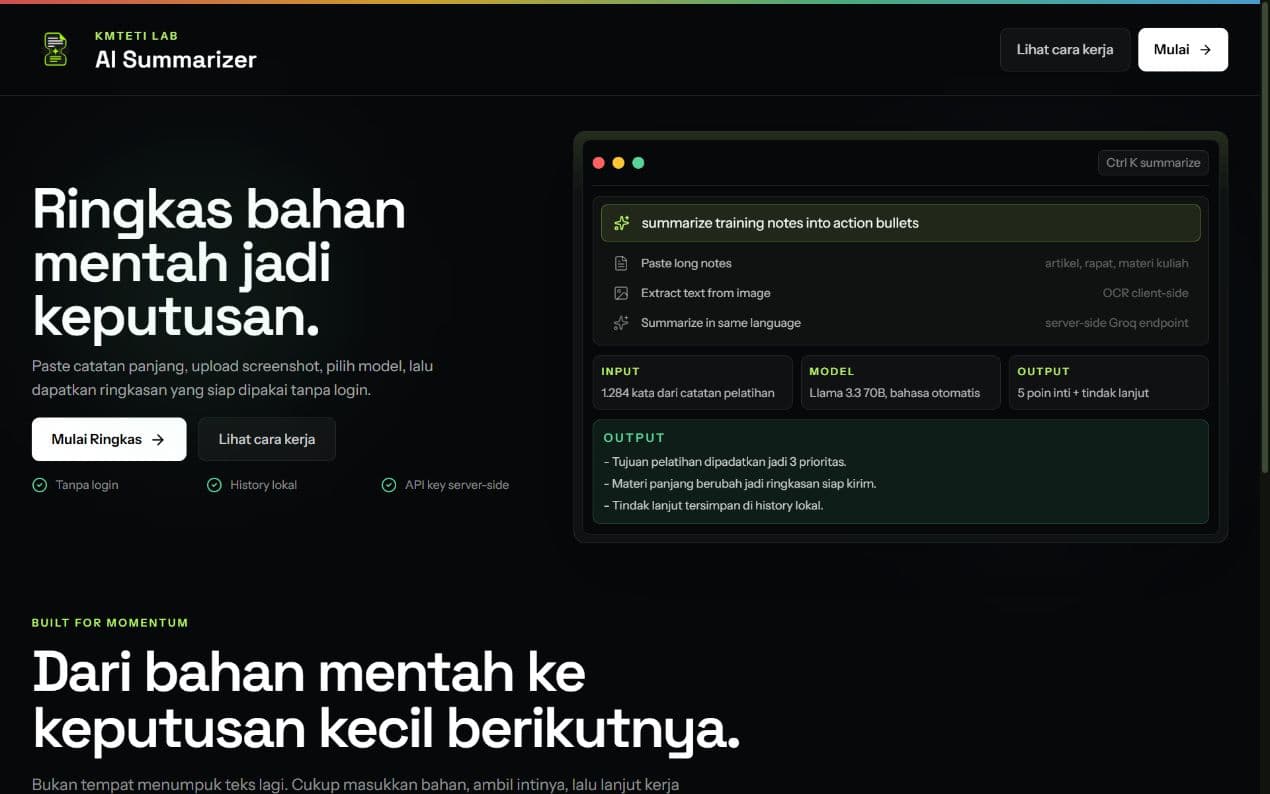Viewport: 1270px width, 794px height.
Task: Open Lihat cara kerja in the top header
Action: [1065, 49]
